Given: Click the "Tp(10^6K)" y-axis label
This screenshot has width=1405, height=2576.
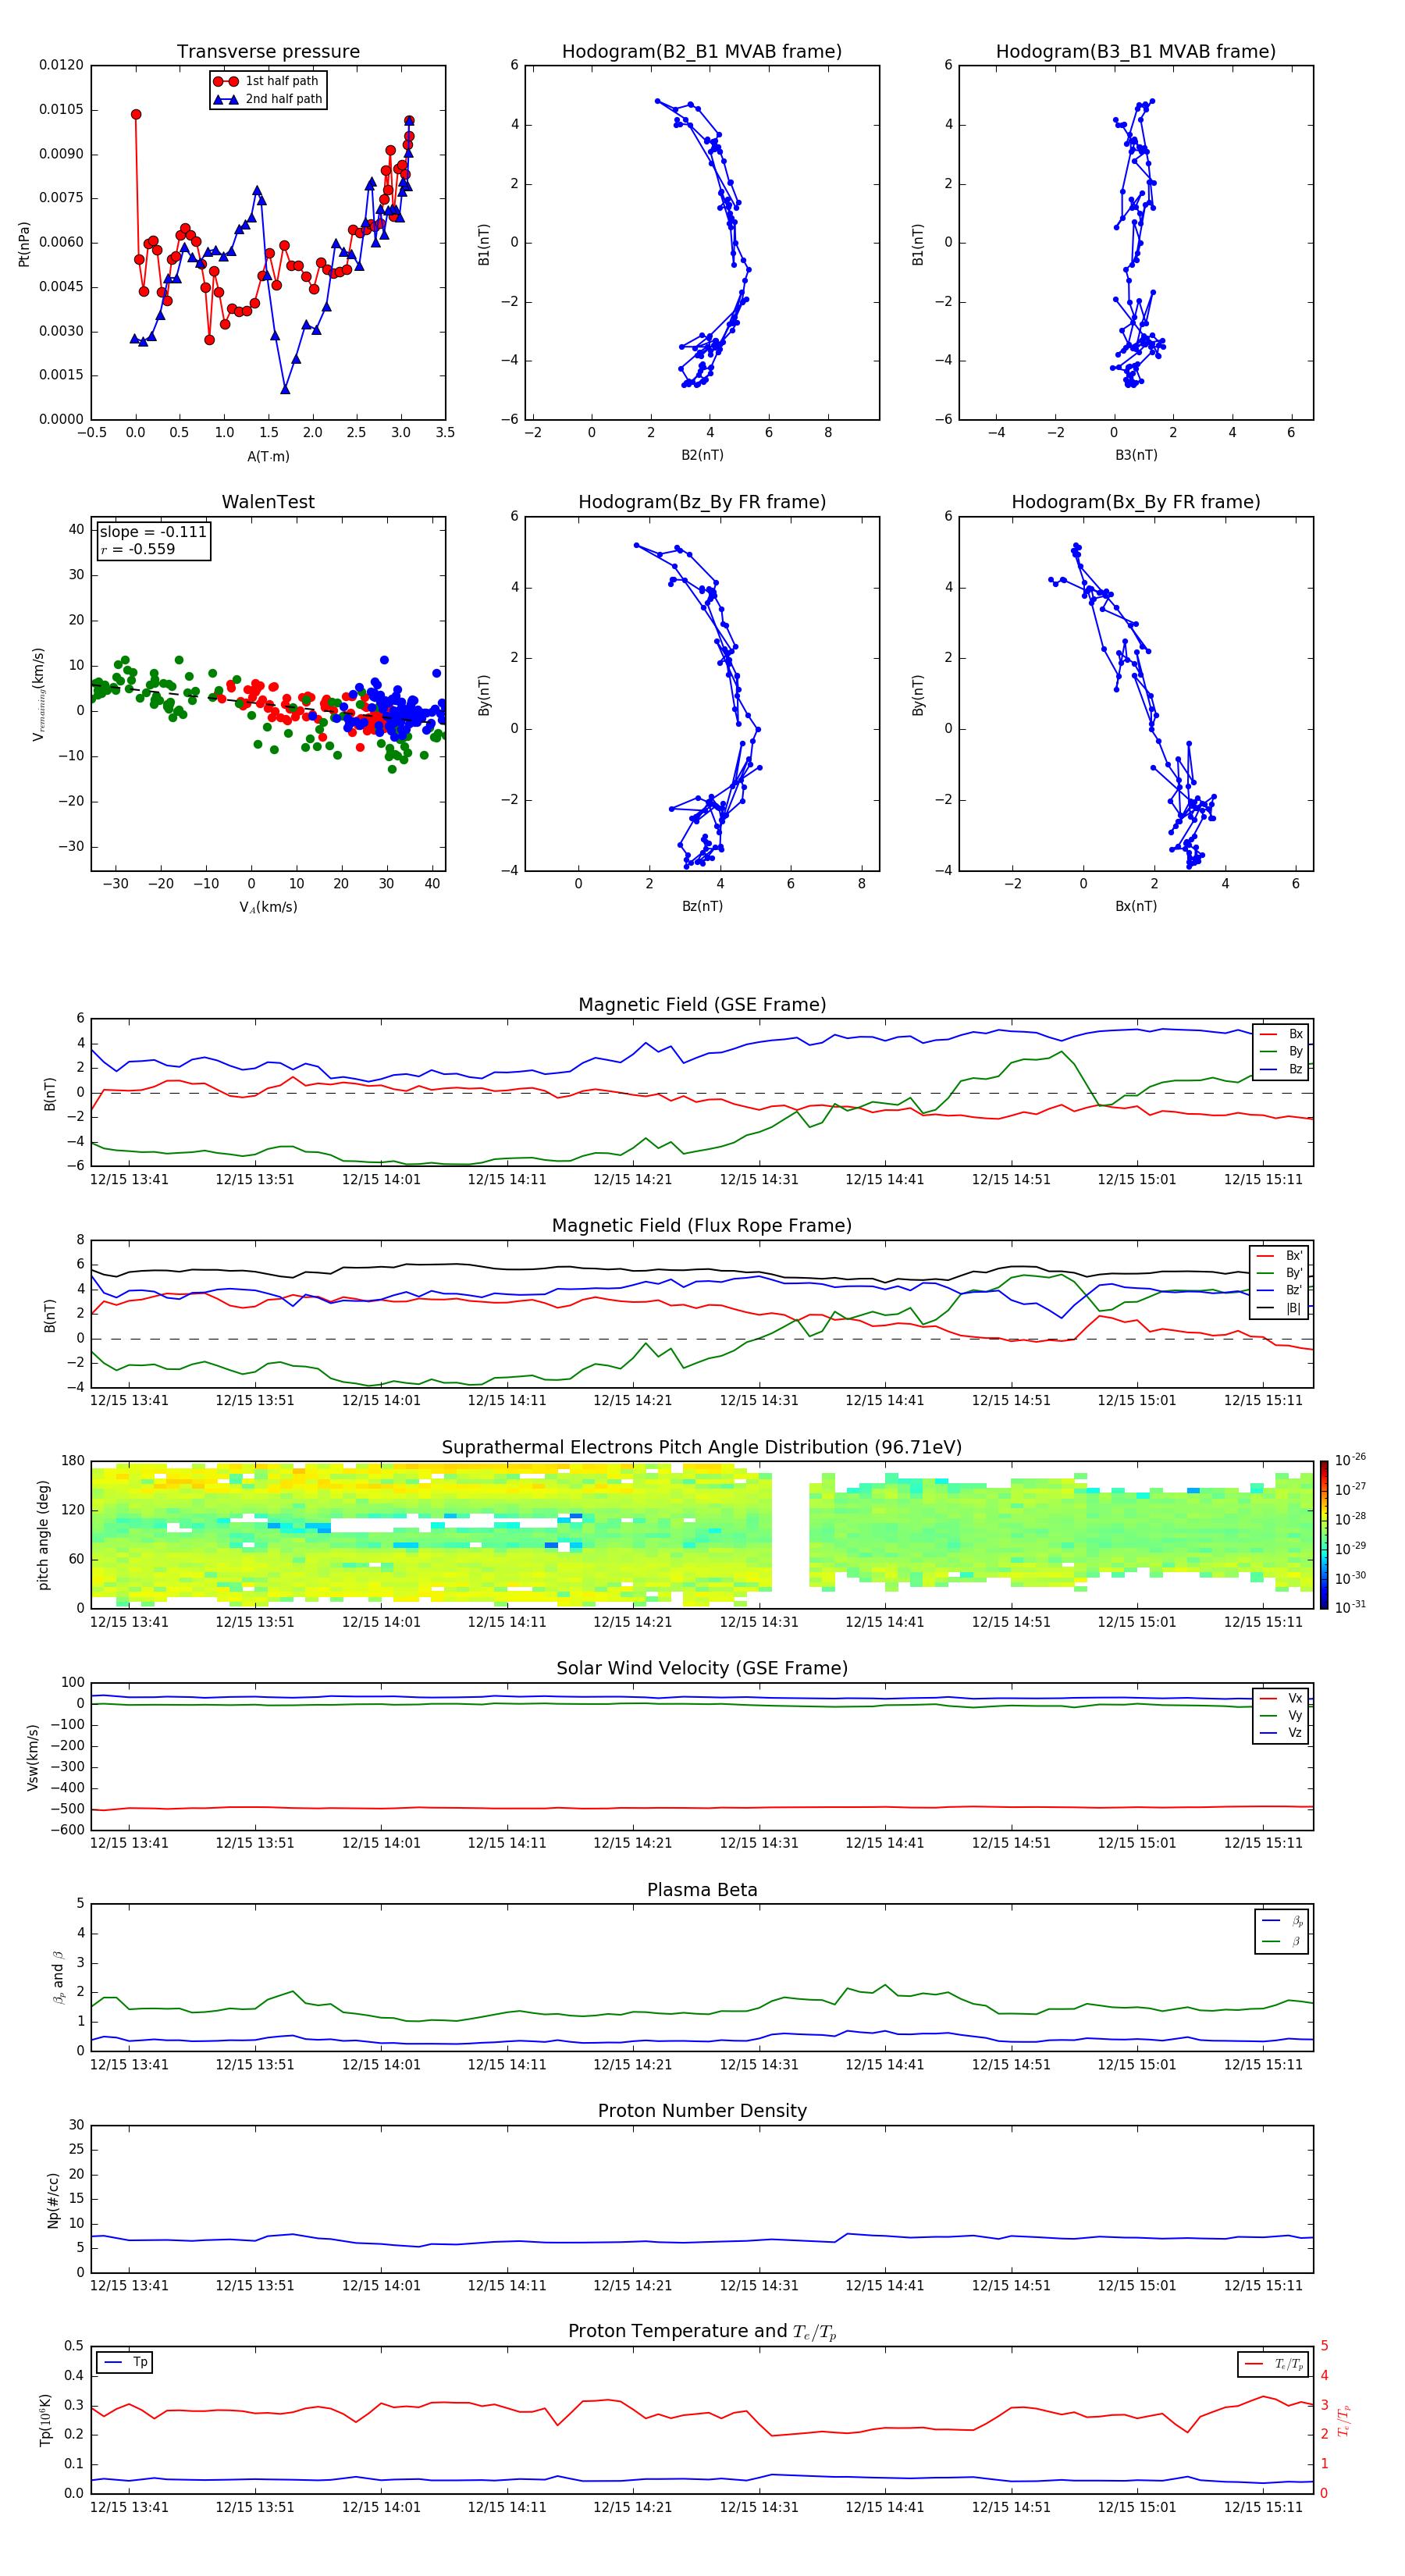Looking at the screenshot, I should tap(45, 2420).
